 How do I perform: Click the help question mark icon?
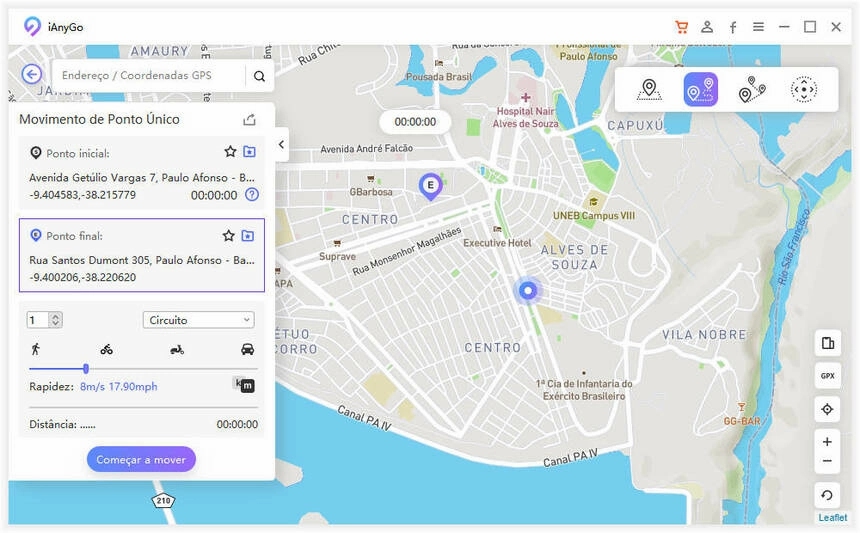pyautogui.click(x=252, y=194)
